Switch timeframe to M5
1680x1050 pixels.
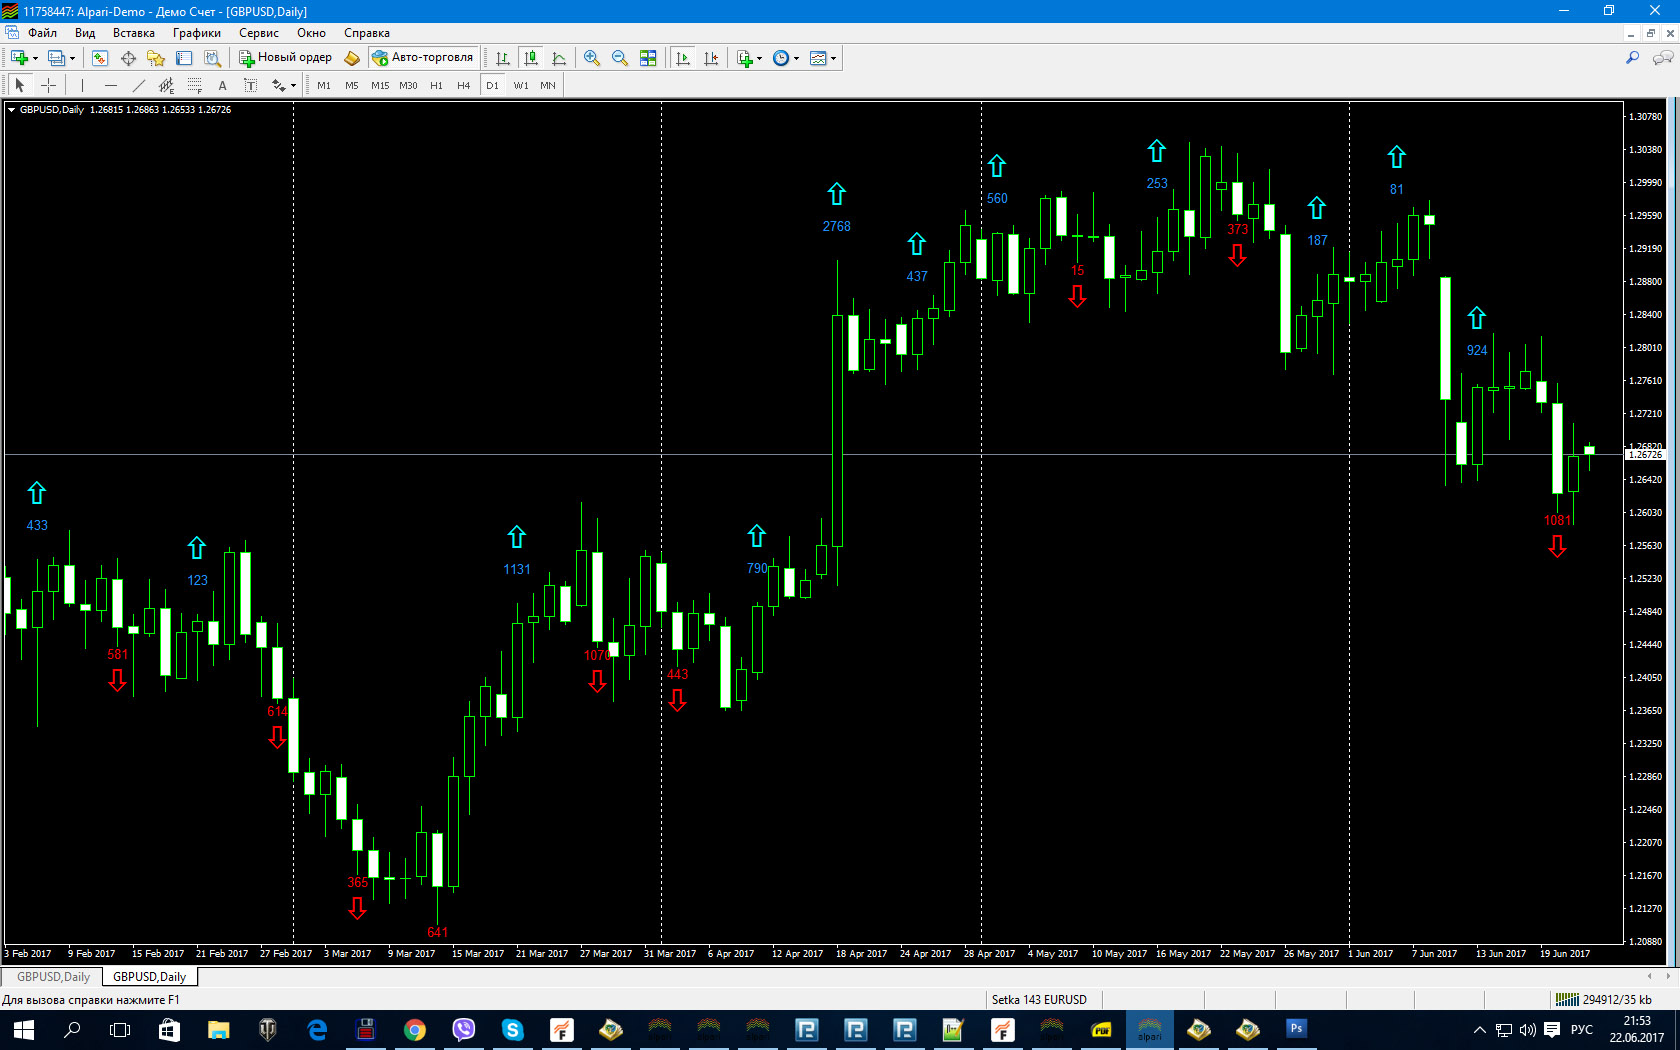coord(352,85)
